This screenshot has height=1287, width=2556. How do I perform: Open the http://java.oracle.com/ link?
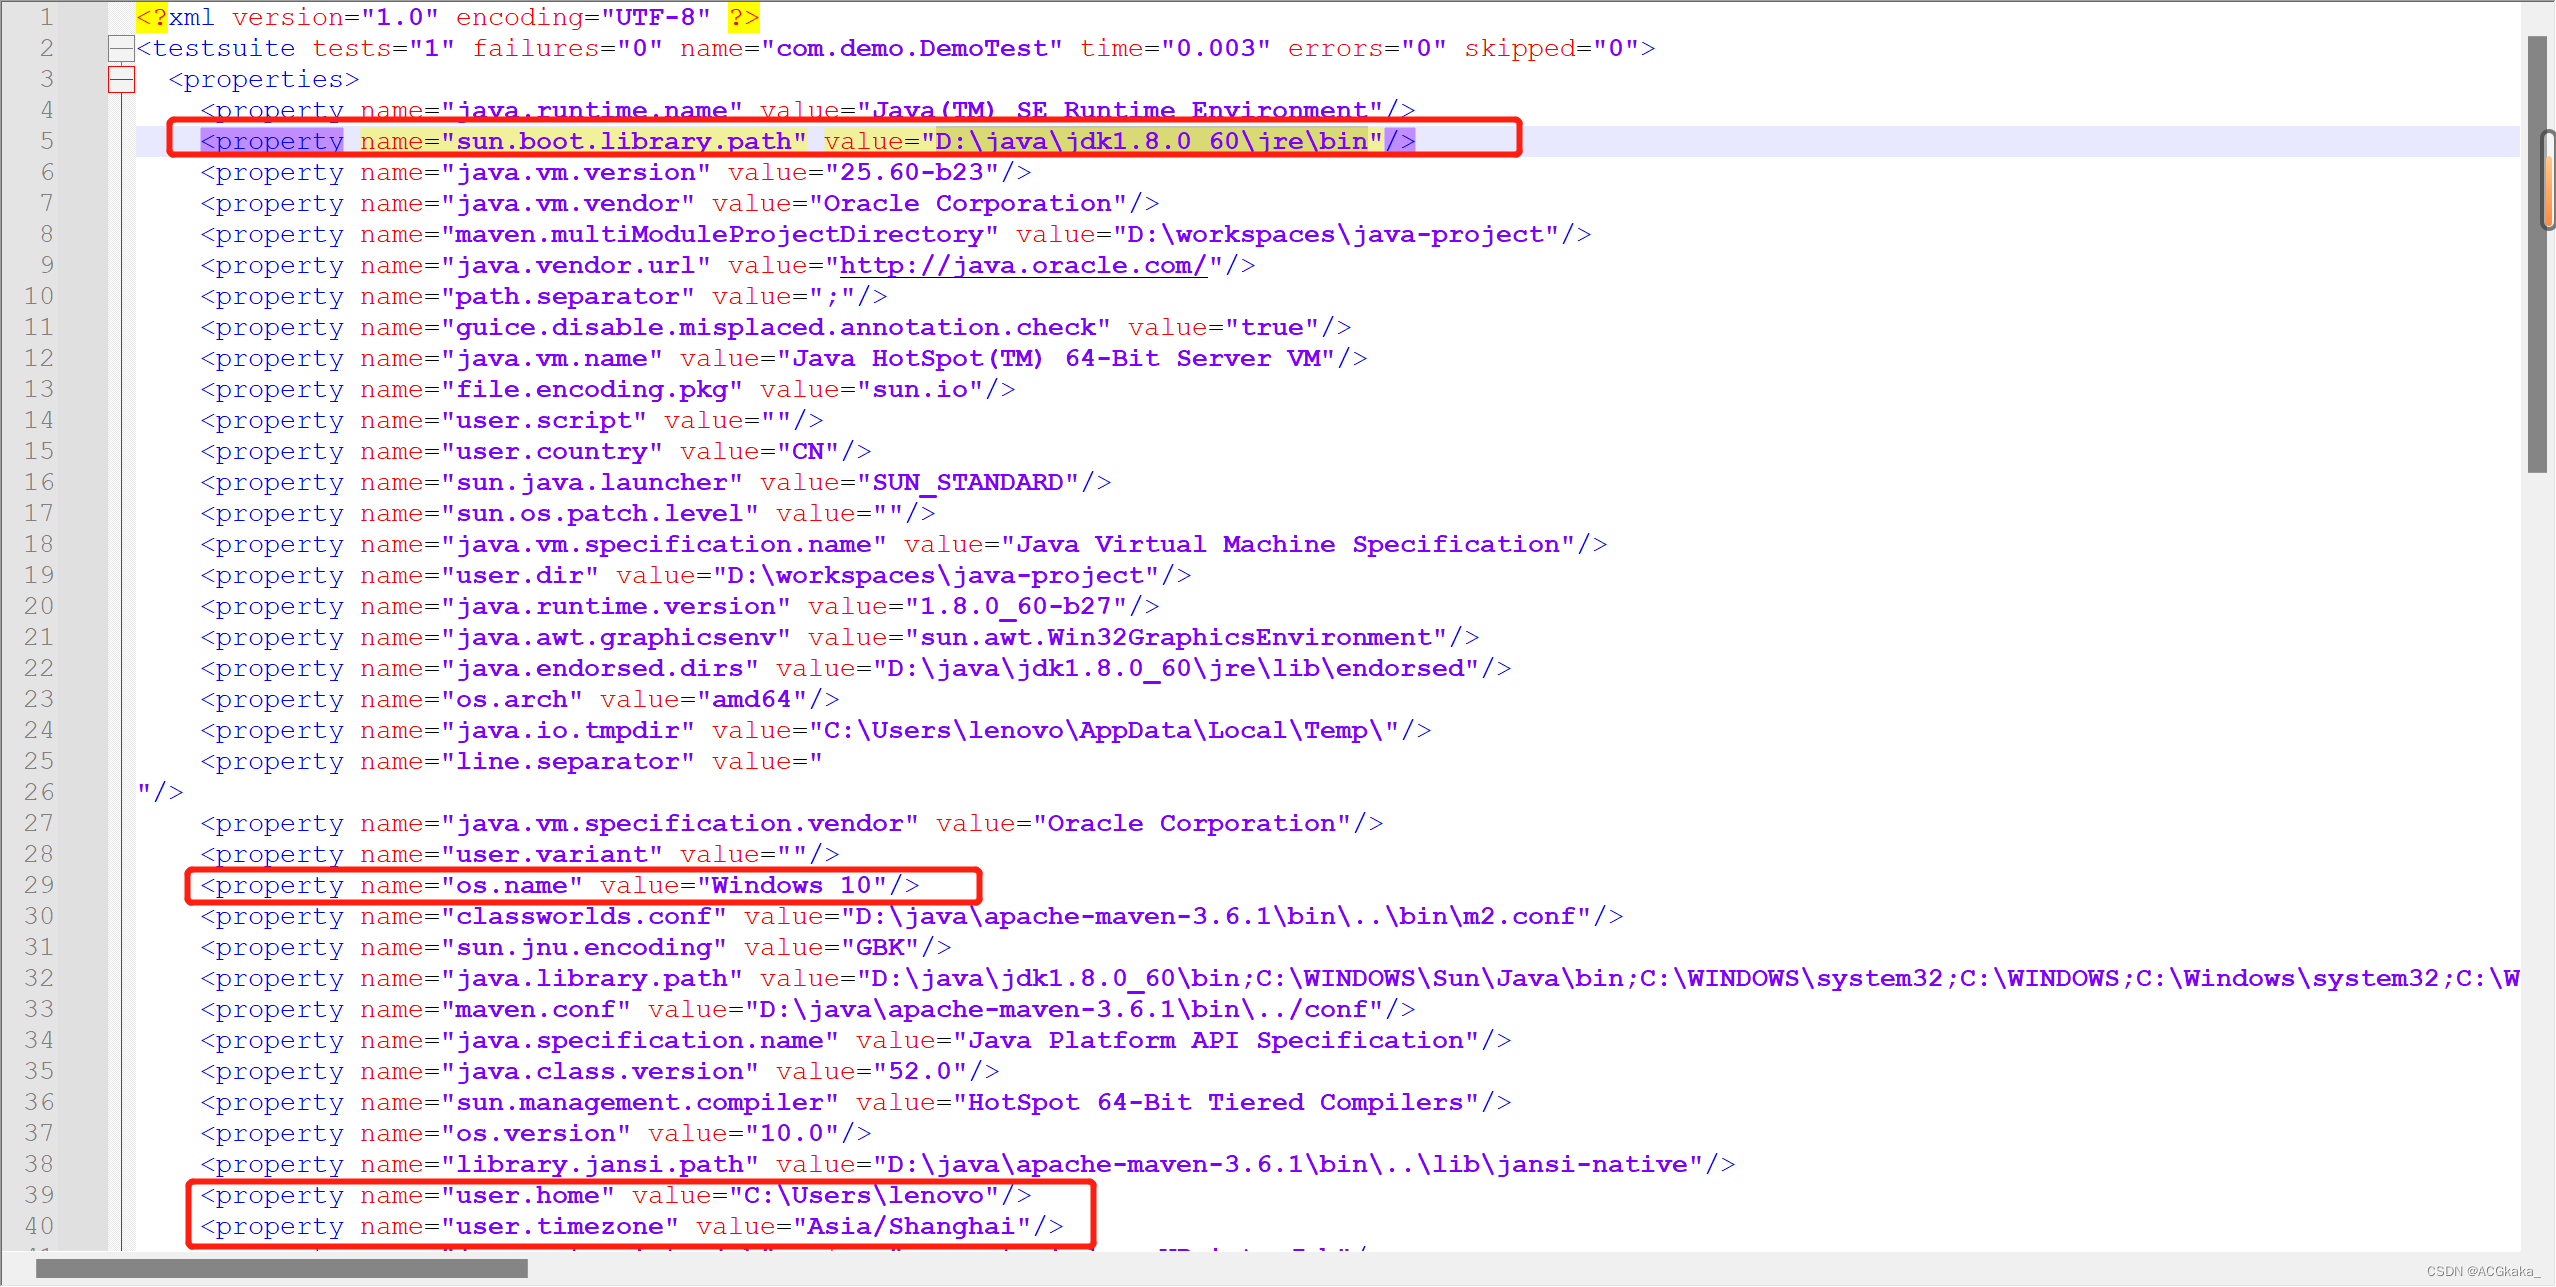[x=1023, y=265]
